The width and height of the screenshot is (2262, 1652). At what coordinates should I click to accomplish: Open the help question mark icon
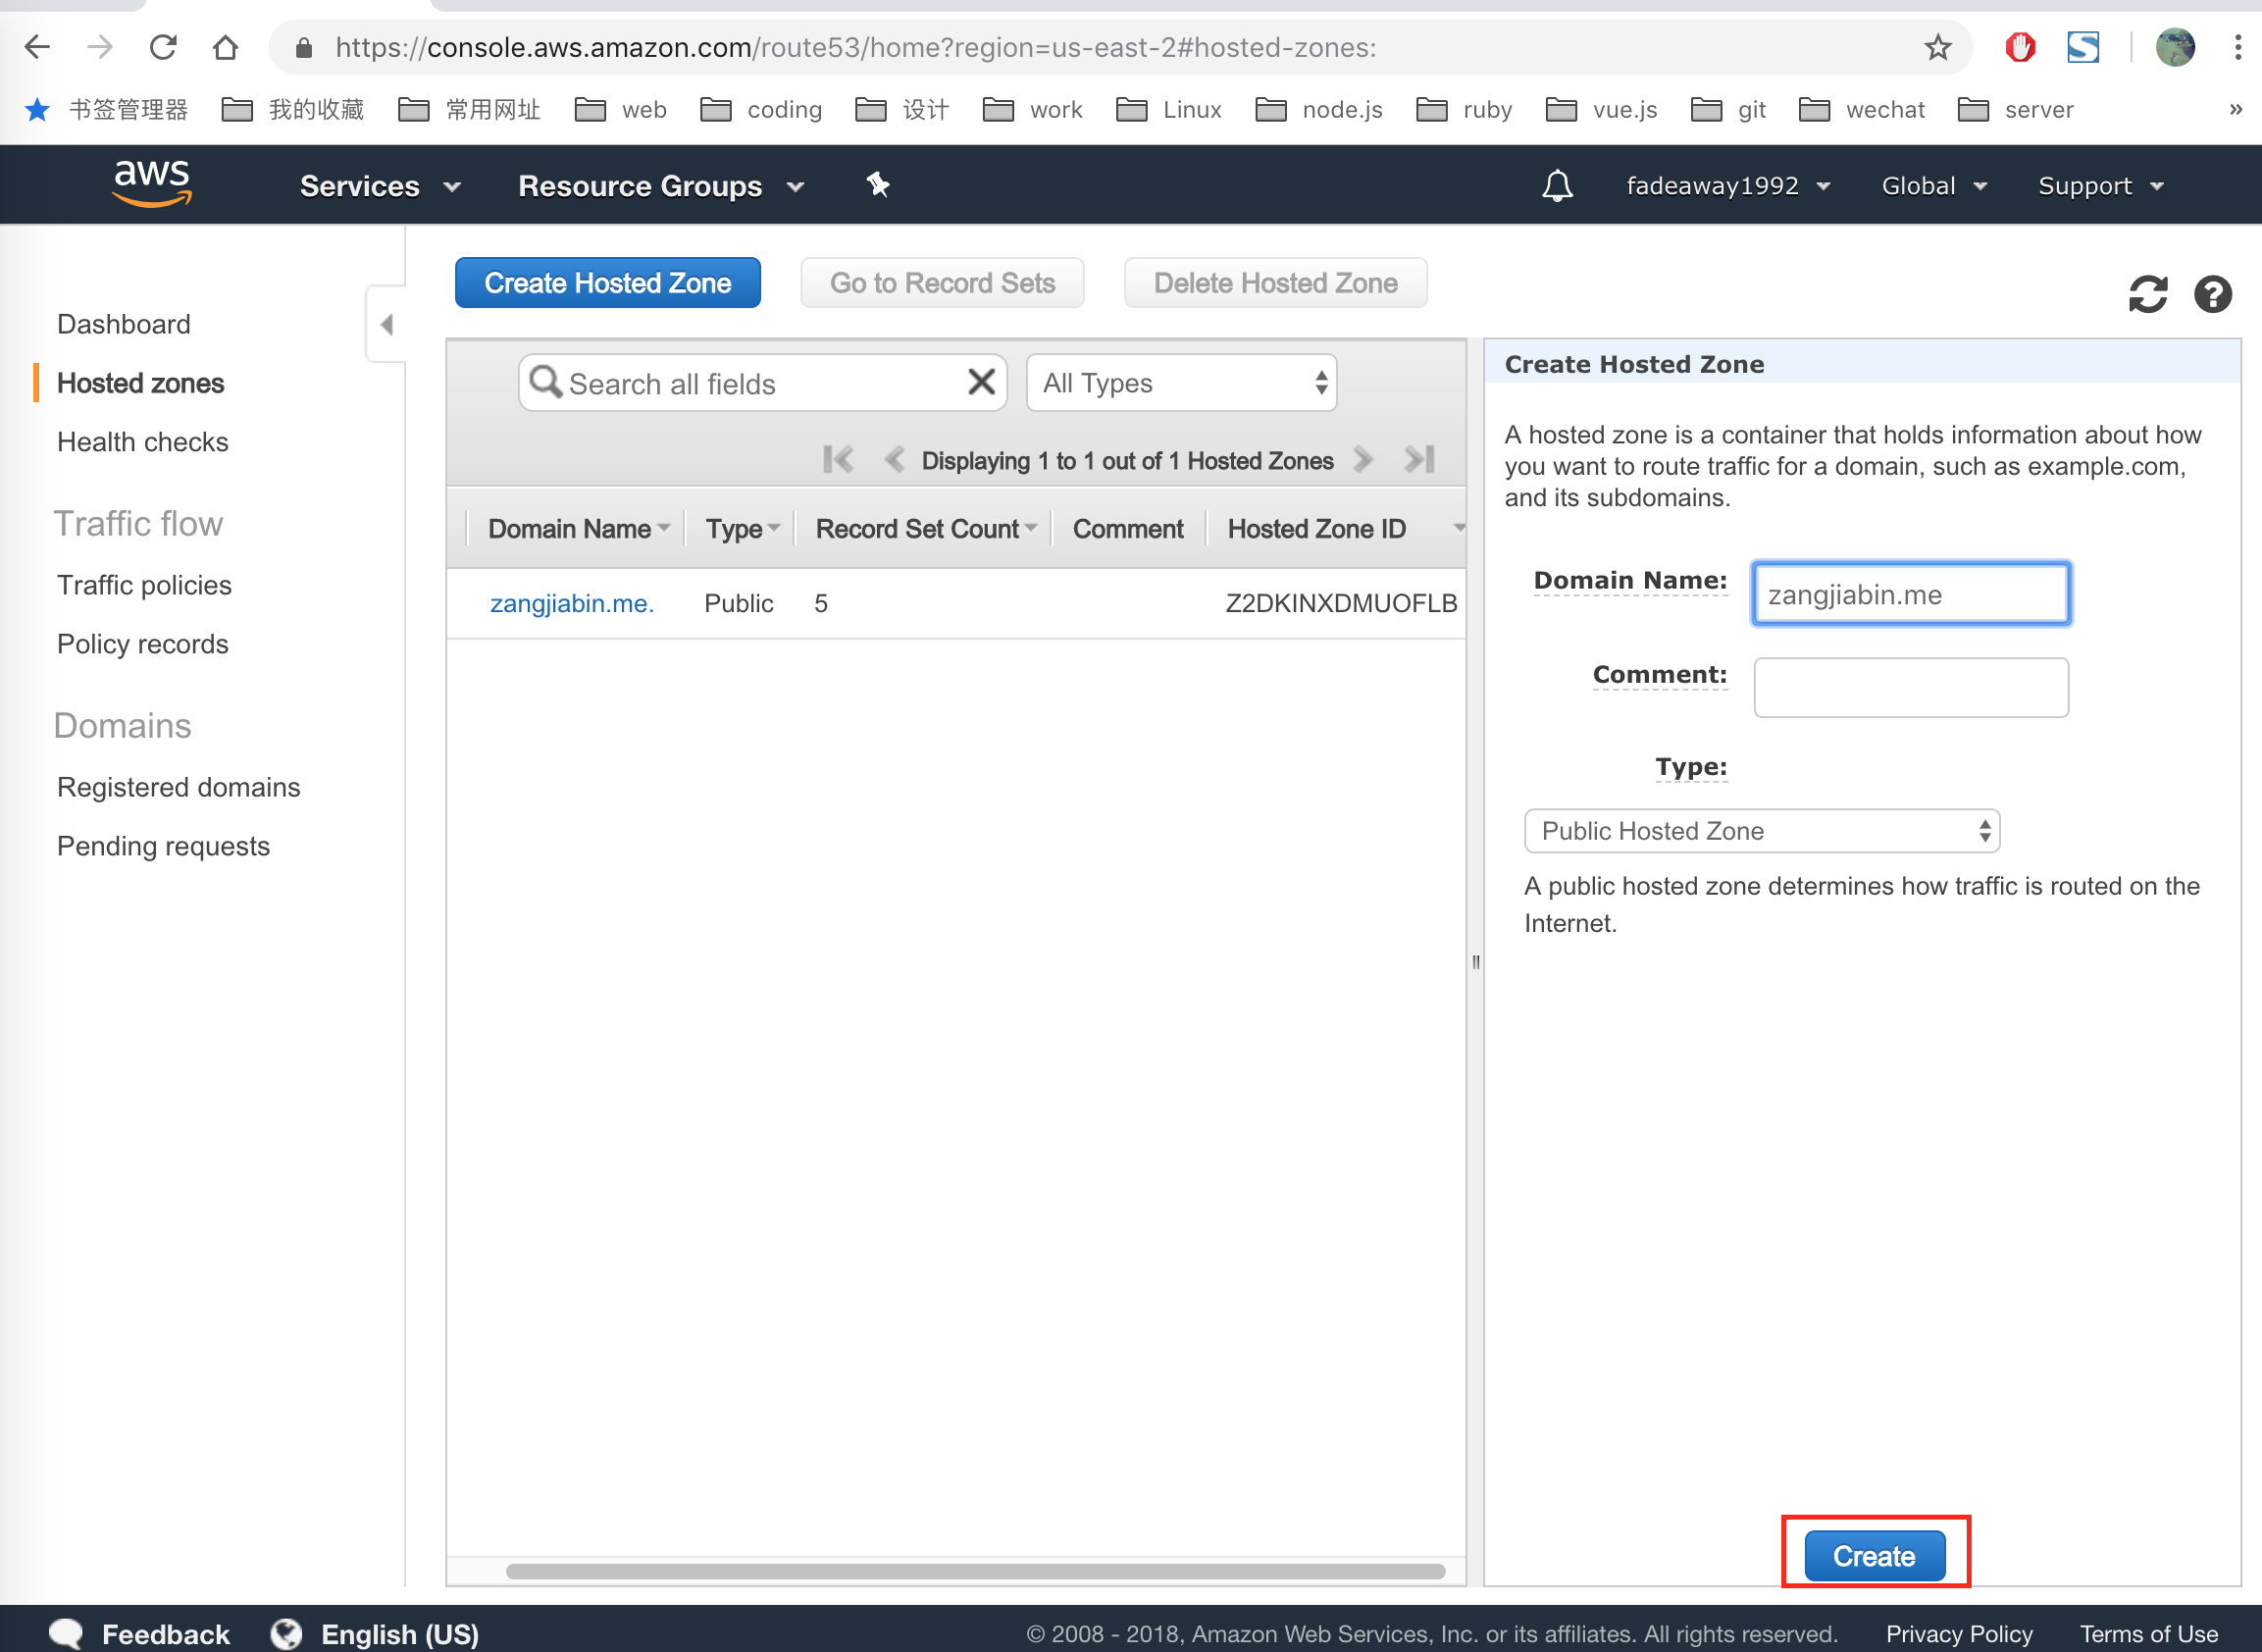tap(2212, 294)
